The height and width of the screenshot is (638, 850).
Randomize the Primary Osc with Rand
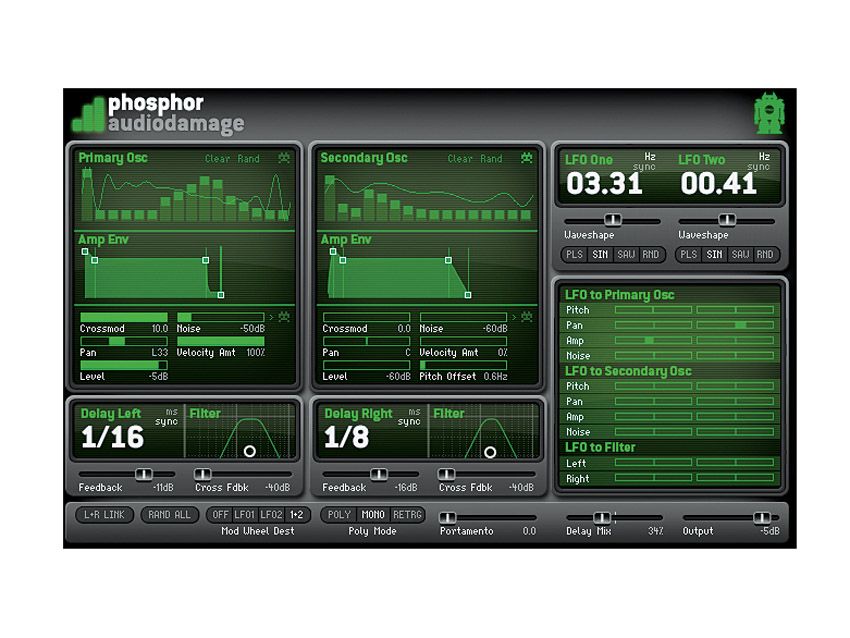point(248,159)
